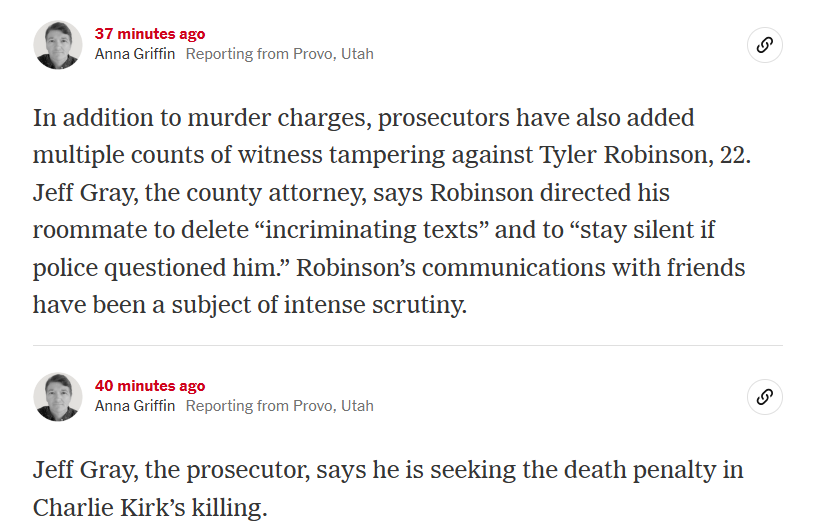The image size is (815, 532).
Task: Open Anna Griffin avatar on 37-minute post
Action: [58, 45]
